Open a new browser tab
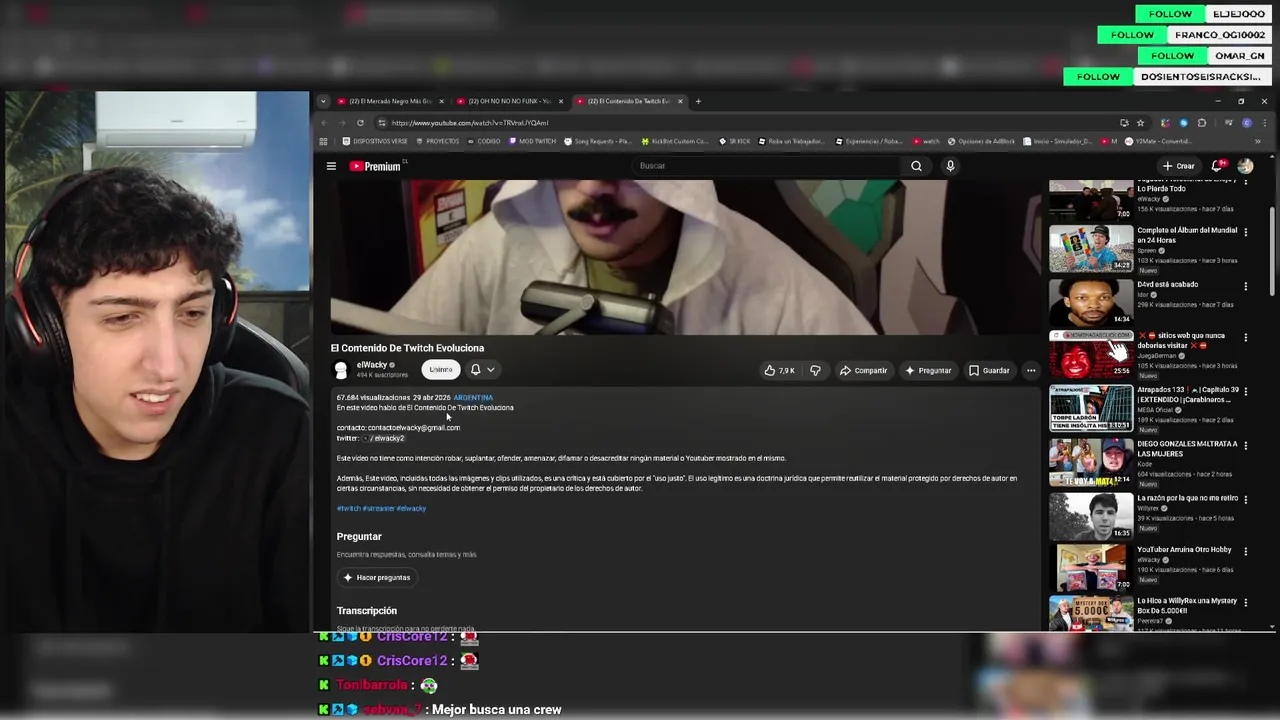 [x=698, y=101]
